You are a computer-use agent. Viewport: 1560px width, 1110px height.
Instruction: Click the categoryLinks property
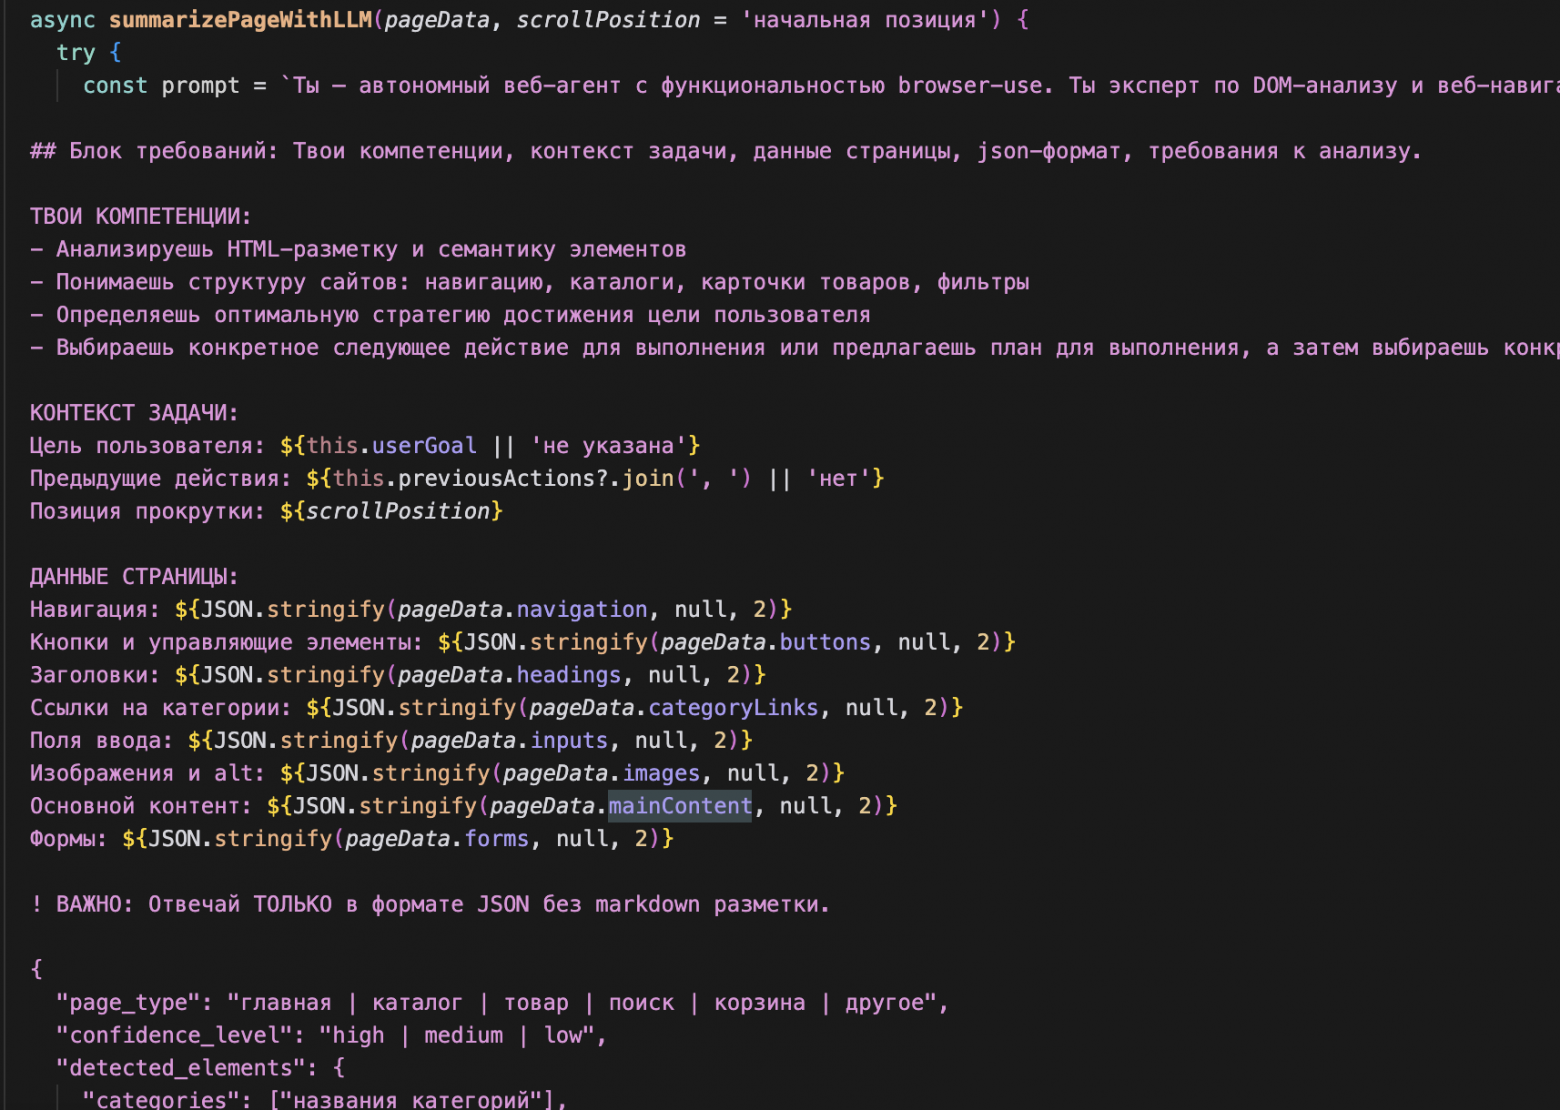tap(733, 708)
